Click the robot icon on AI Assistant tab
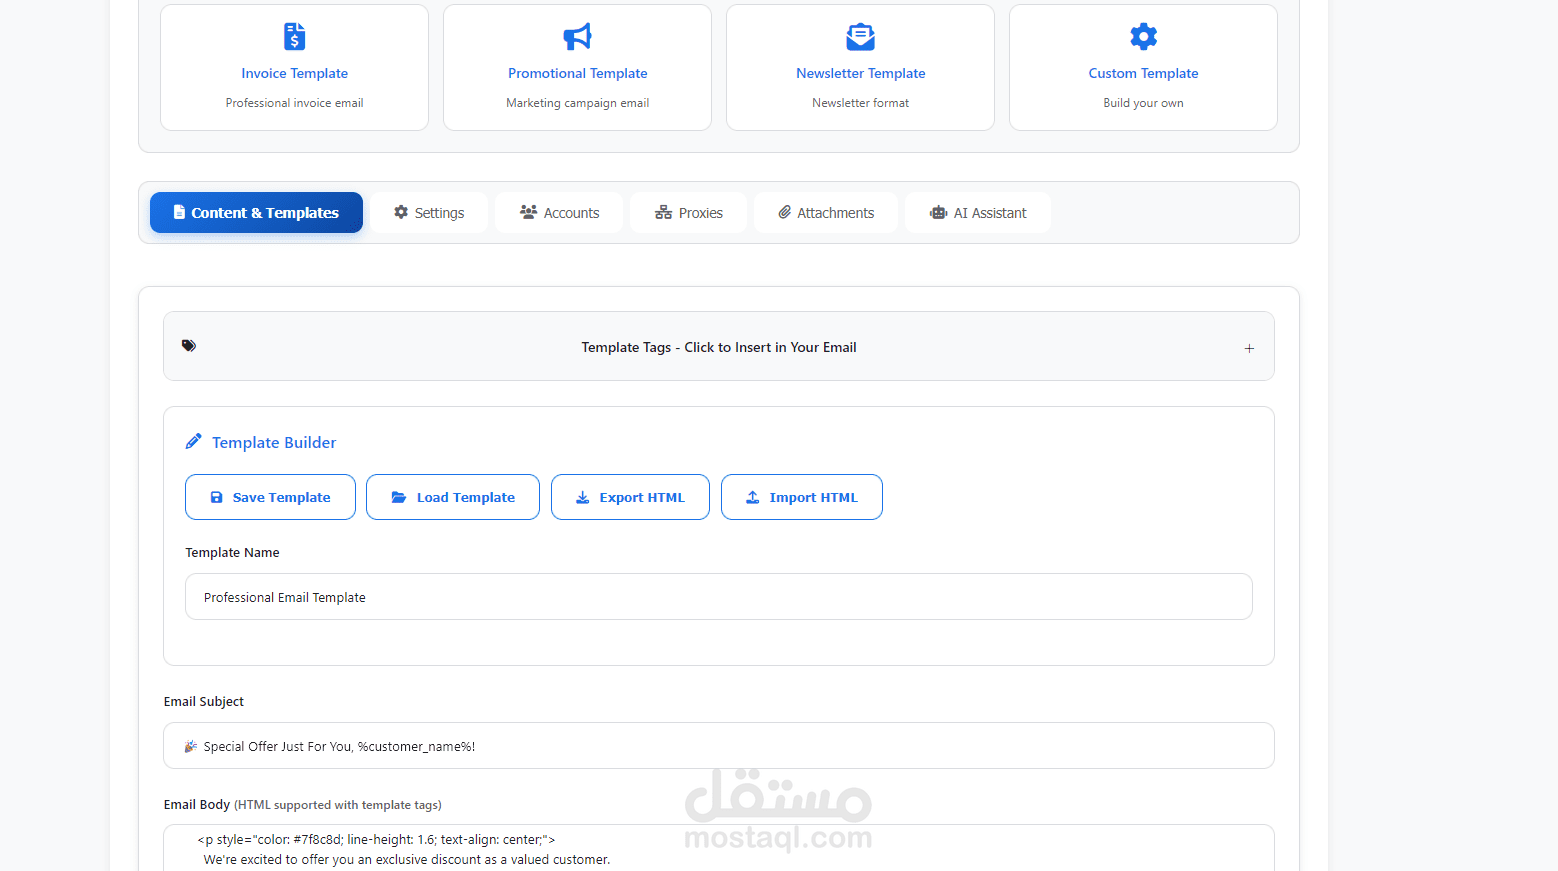1558x871 pixels. click(938, 212)
